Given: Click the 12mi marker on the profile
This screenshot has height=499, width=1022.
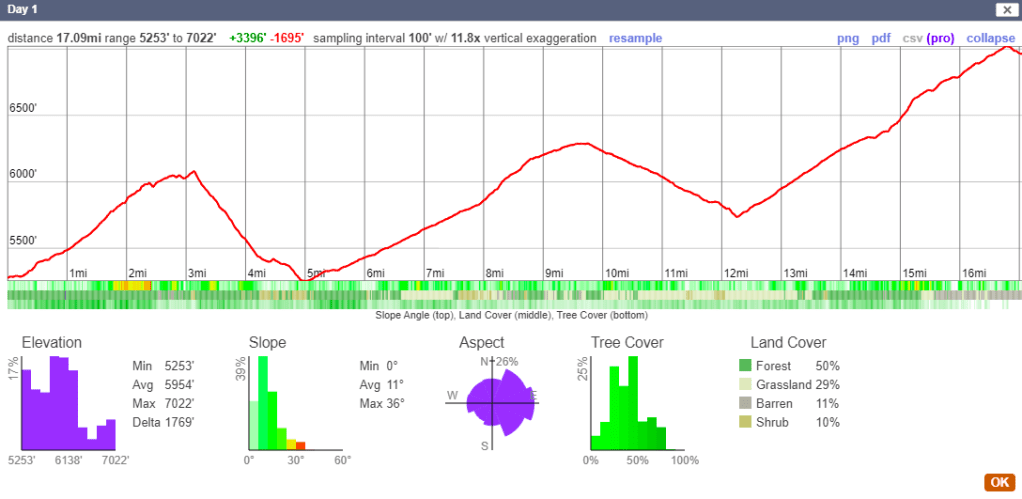Looking at the screenshot, I should tap(737, 273).
